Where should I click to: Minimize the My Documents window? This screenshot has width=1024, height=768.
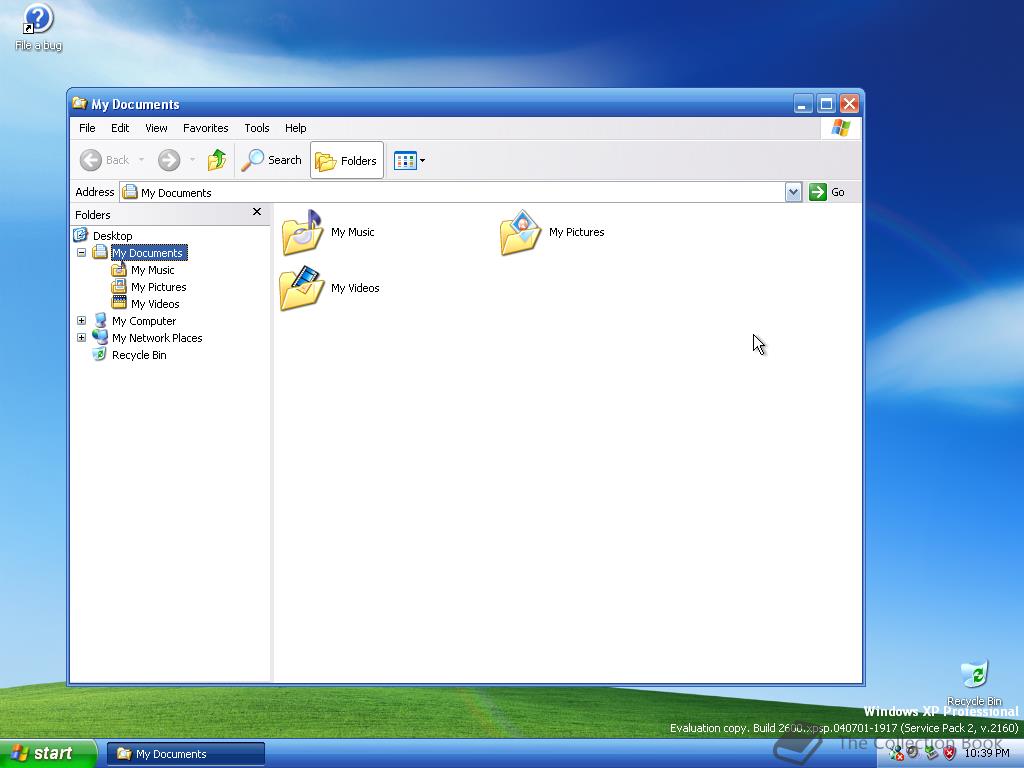click(x=803, y=104)
